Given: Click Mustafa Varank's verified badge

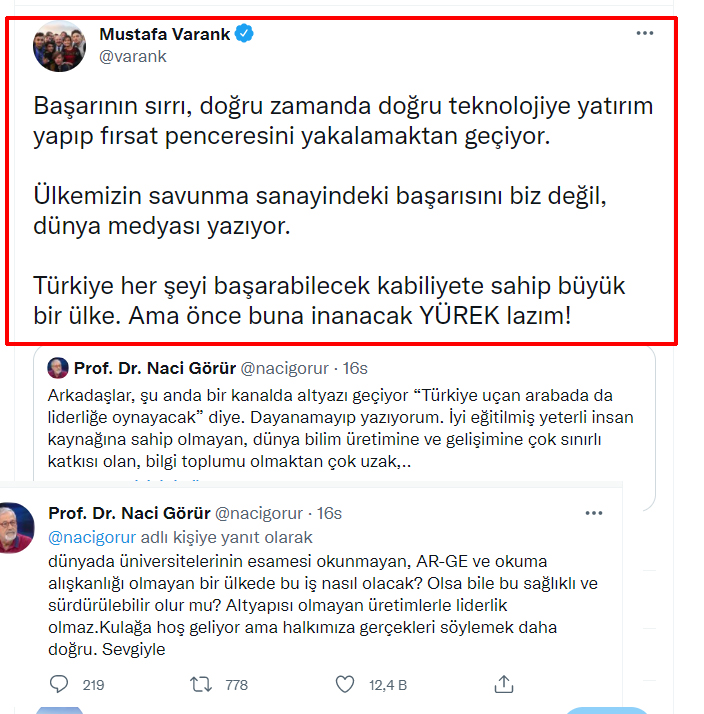Looking at the screenshot, I should [244, 33].
